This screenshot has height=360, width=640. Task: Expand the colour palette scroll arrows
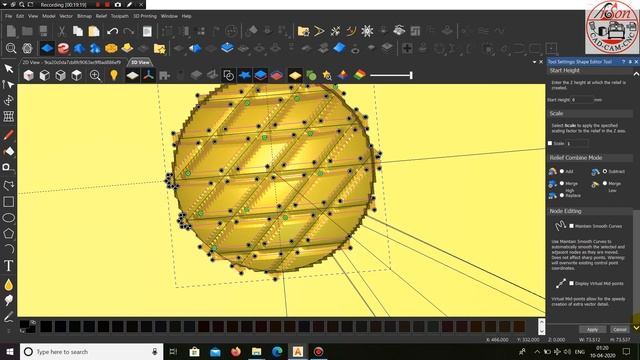pos(542,327)
